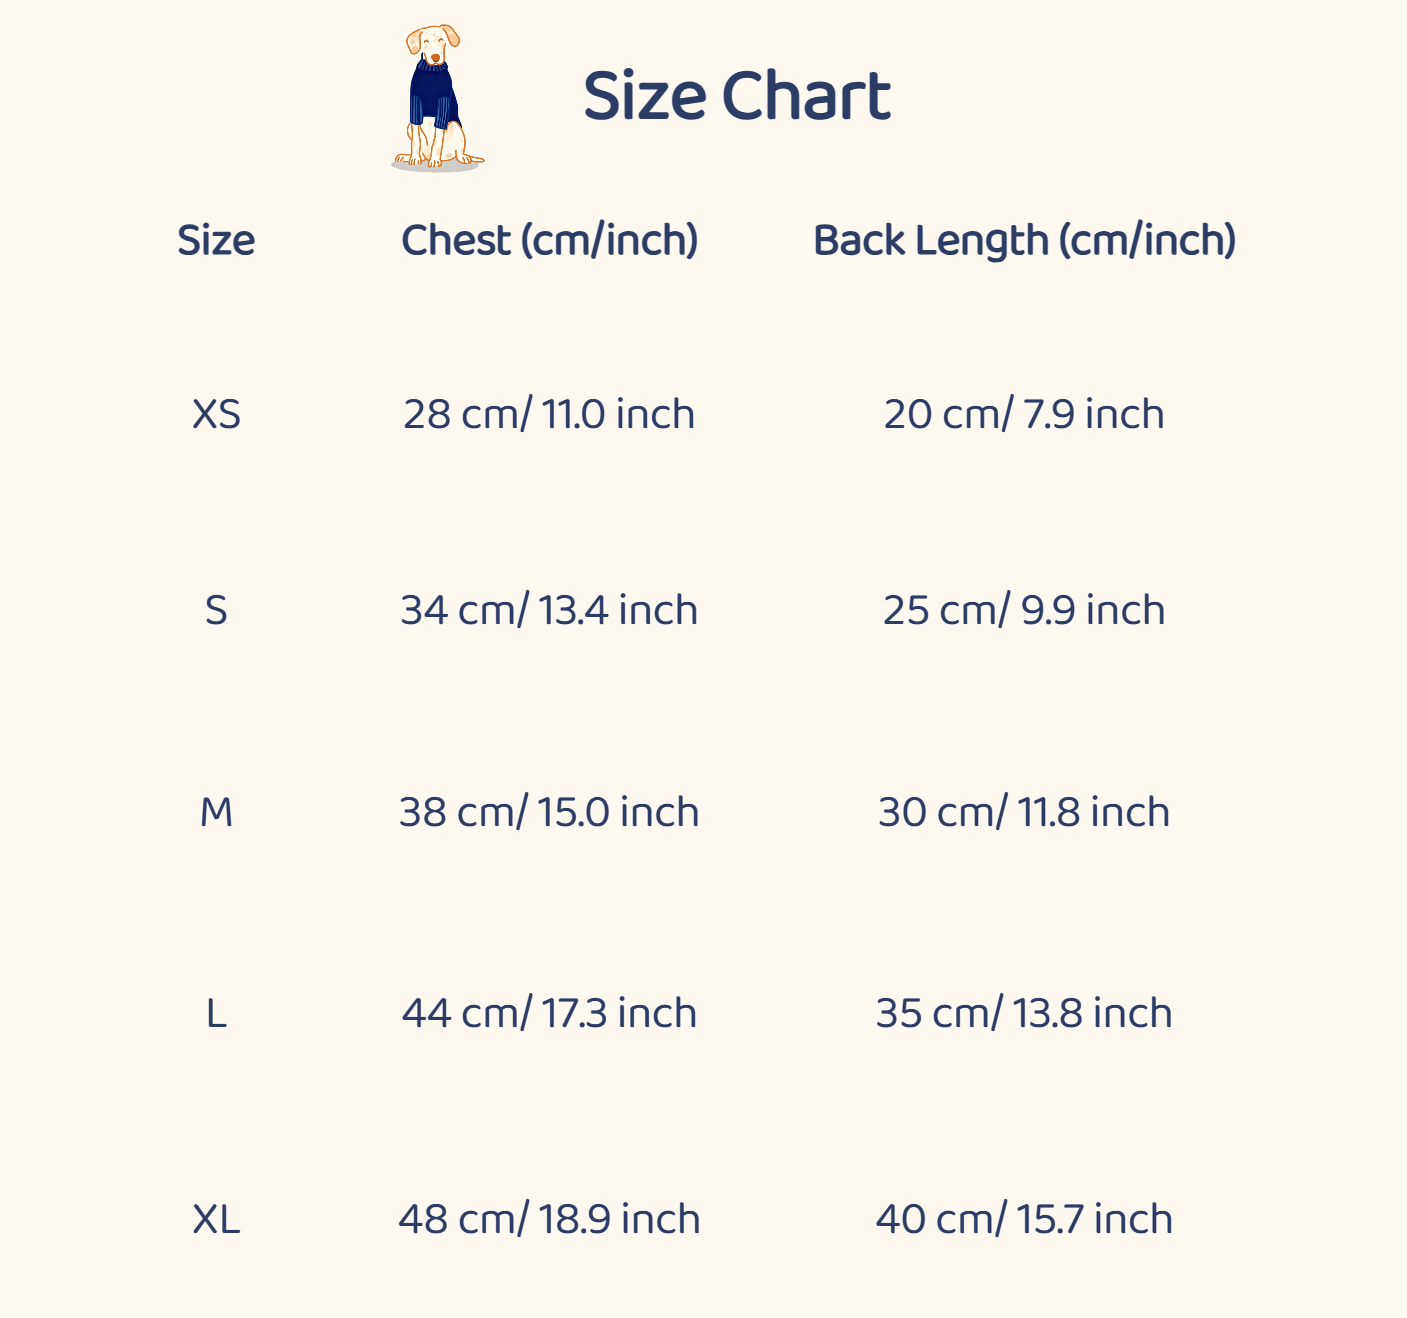Click the 38 cm/ 15.0 inch chest value
This screenshot has width=1407, height=1318.
(x=549, y=812)
